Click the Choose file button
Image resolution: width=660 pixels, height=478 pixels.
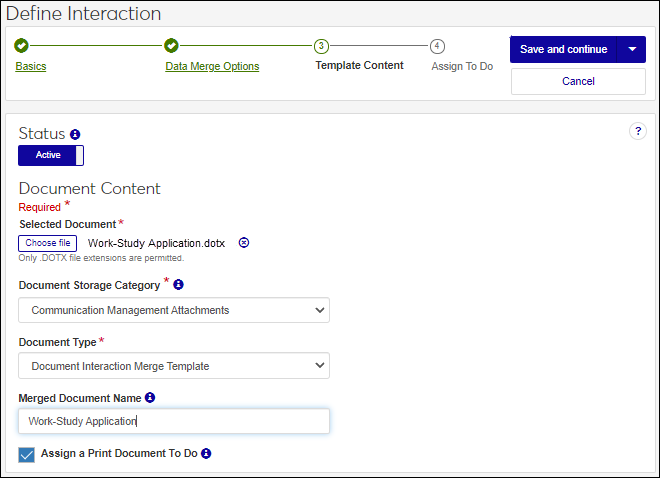click(x=48, y=243)
